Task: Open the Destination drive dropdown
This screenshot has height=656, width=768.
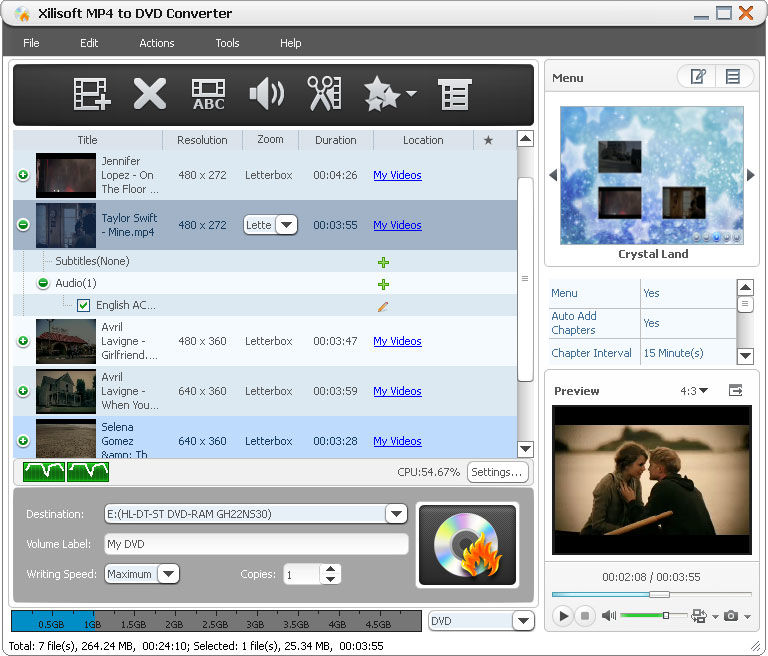Action: 396,514
